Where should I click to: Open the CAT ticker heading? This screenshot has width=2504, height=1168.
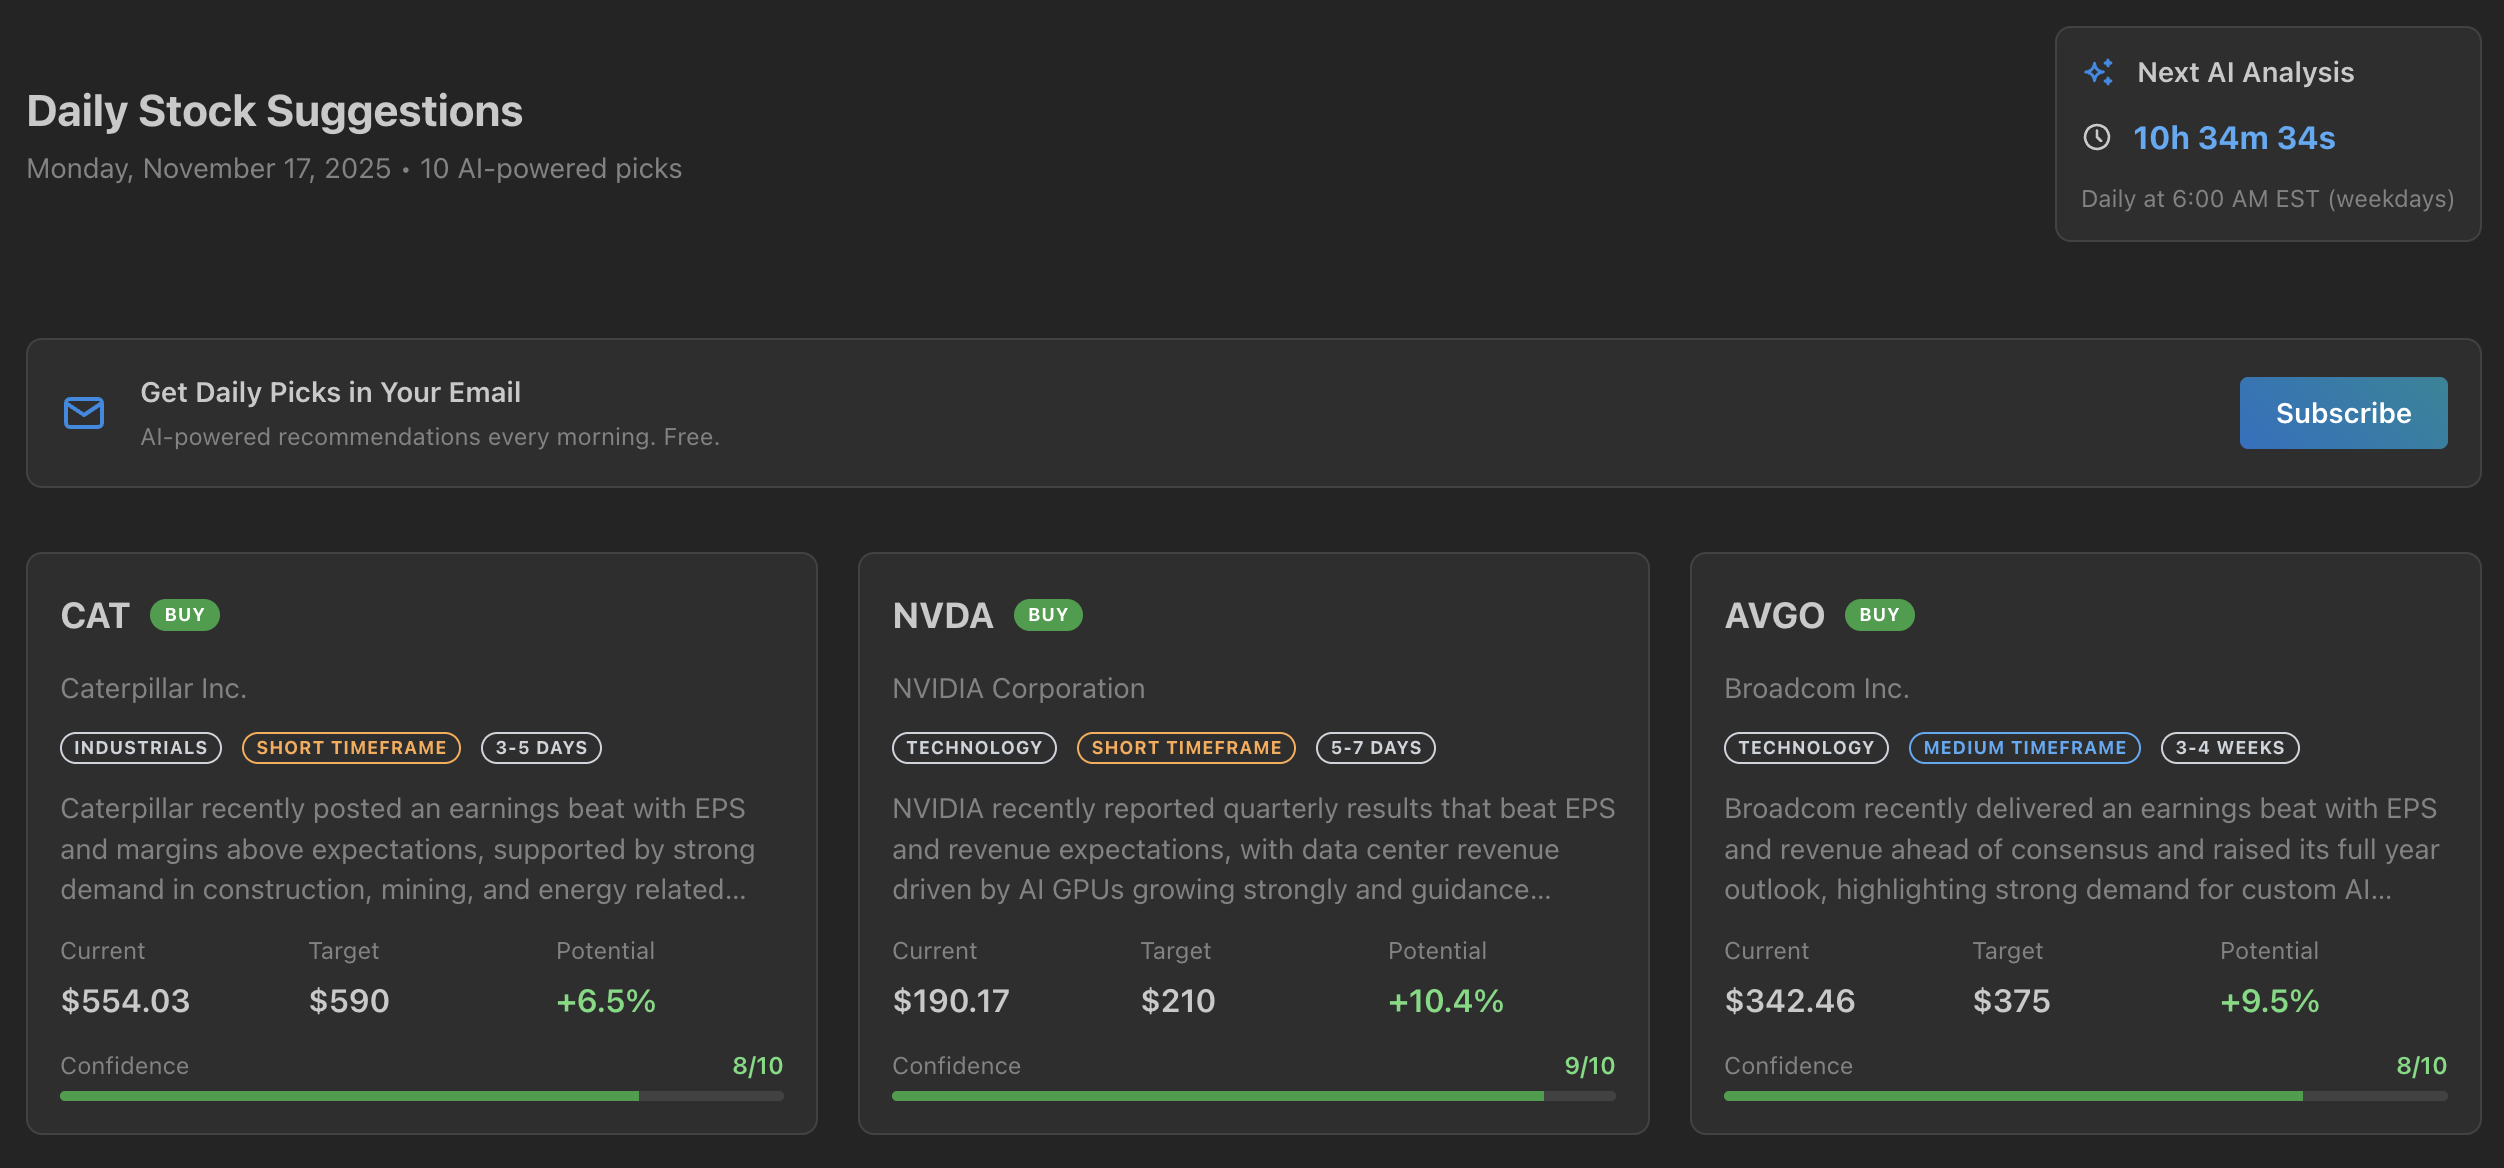[x=94, y=615]
